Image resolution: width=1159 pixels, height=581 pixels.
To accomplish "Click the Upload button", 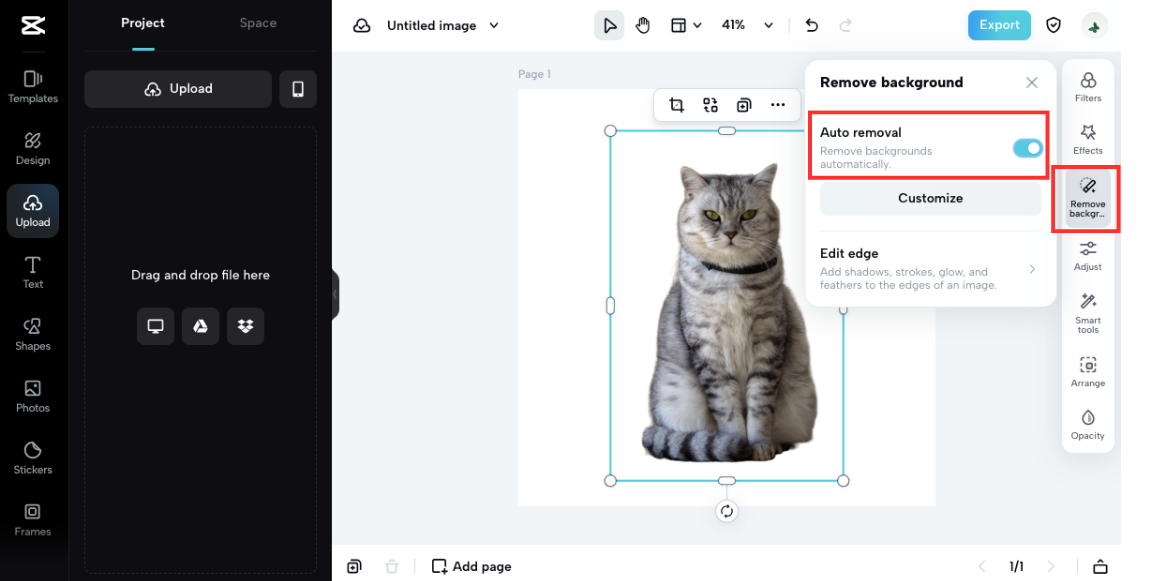I will (178, 89).
